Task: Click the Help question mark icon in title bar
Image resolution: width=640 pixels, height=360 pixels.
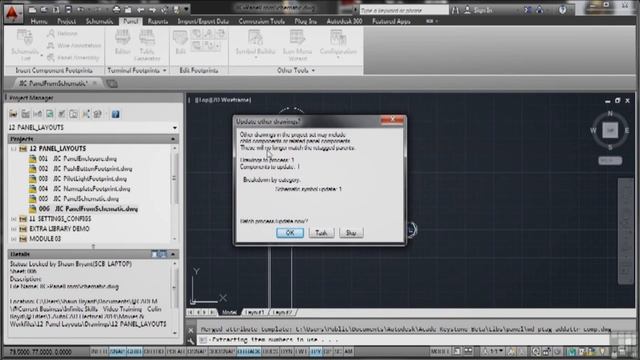Action: click(x=562, y=10)
